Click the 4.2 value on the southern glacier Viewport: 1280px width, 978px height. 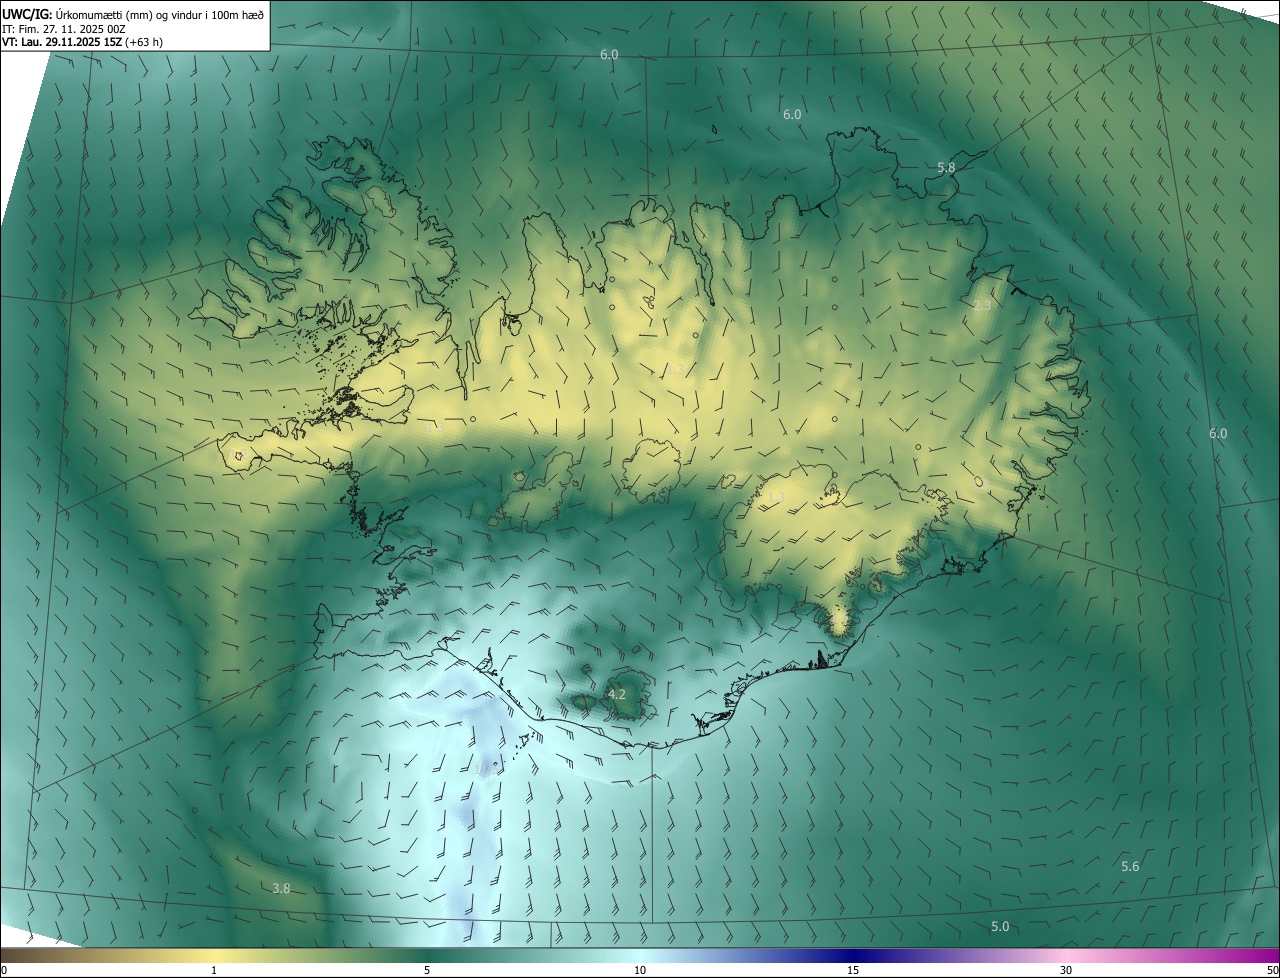[617, 694]
